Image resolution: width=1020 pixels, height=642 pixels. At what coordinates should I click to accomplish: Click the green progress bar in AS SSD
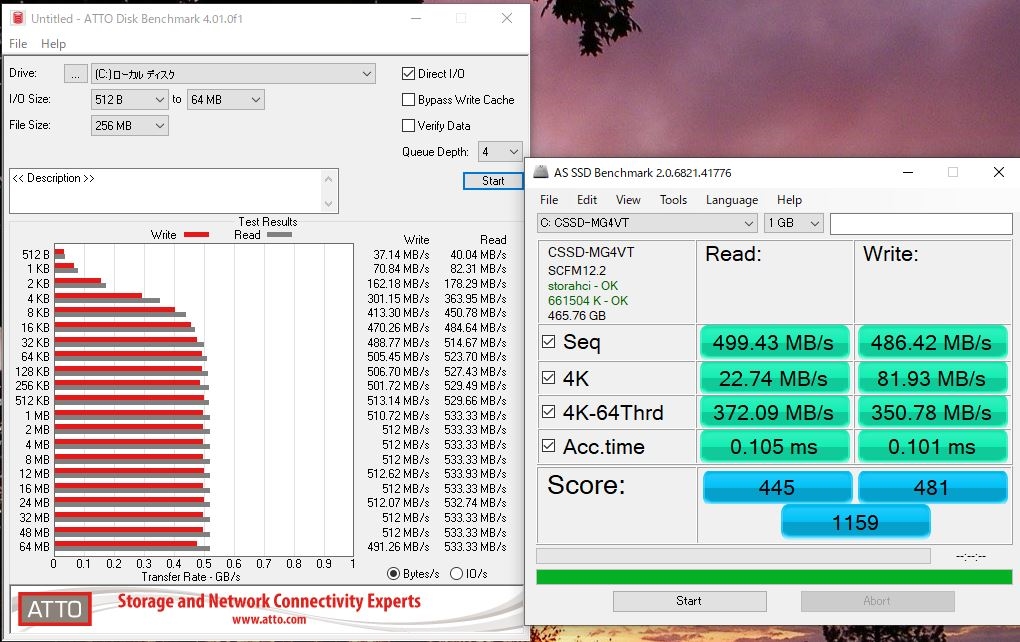(774, 577)
